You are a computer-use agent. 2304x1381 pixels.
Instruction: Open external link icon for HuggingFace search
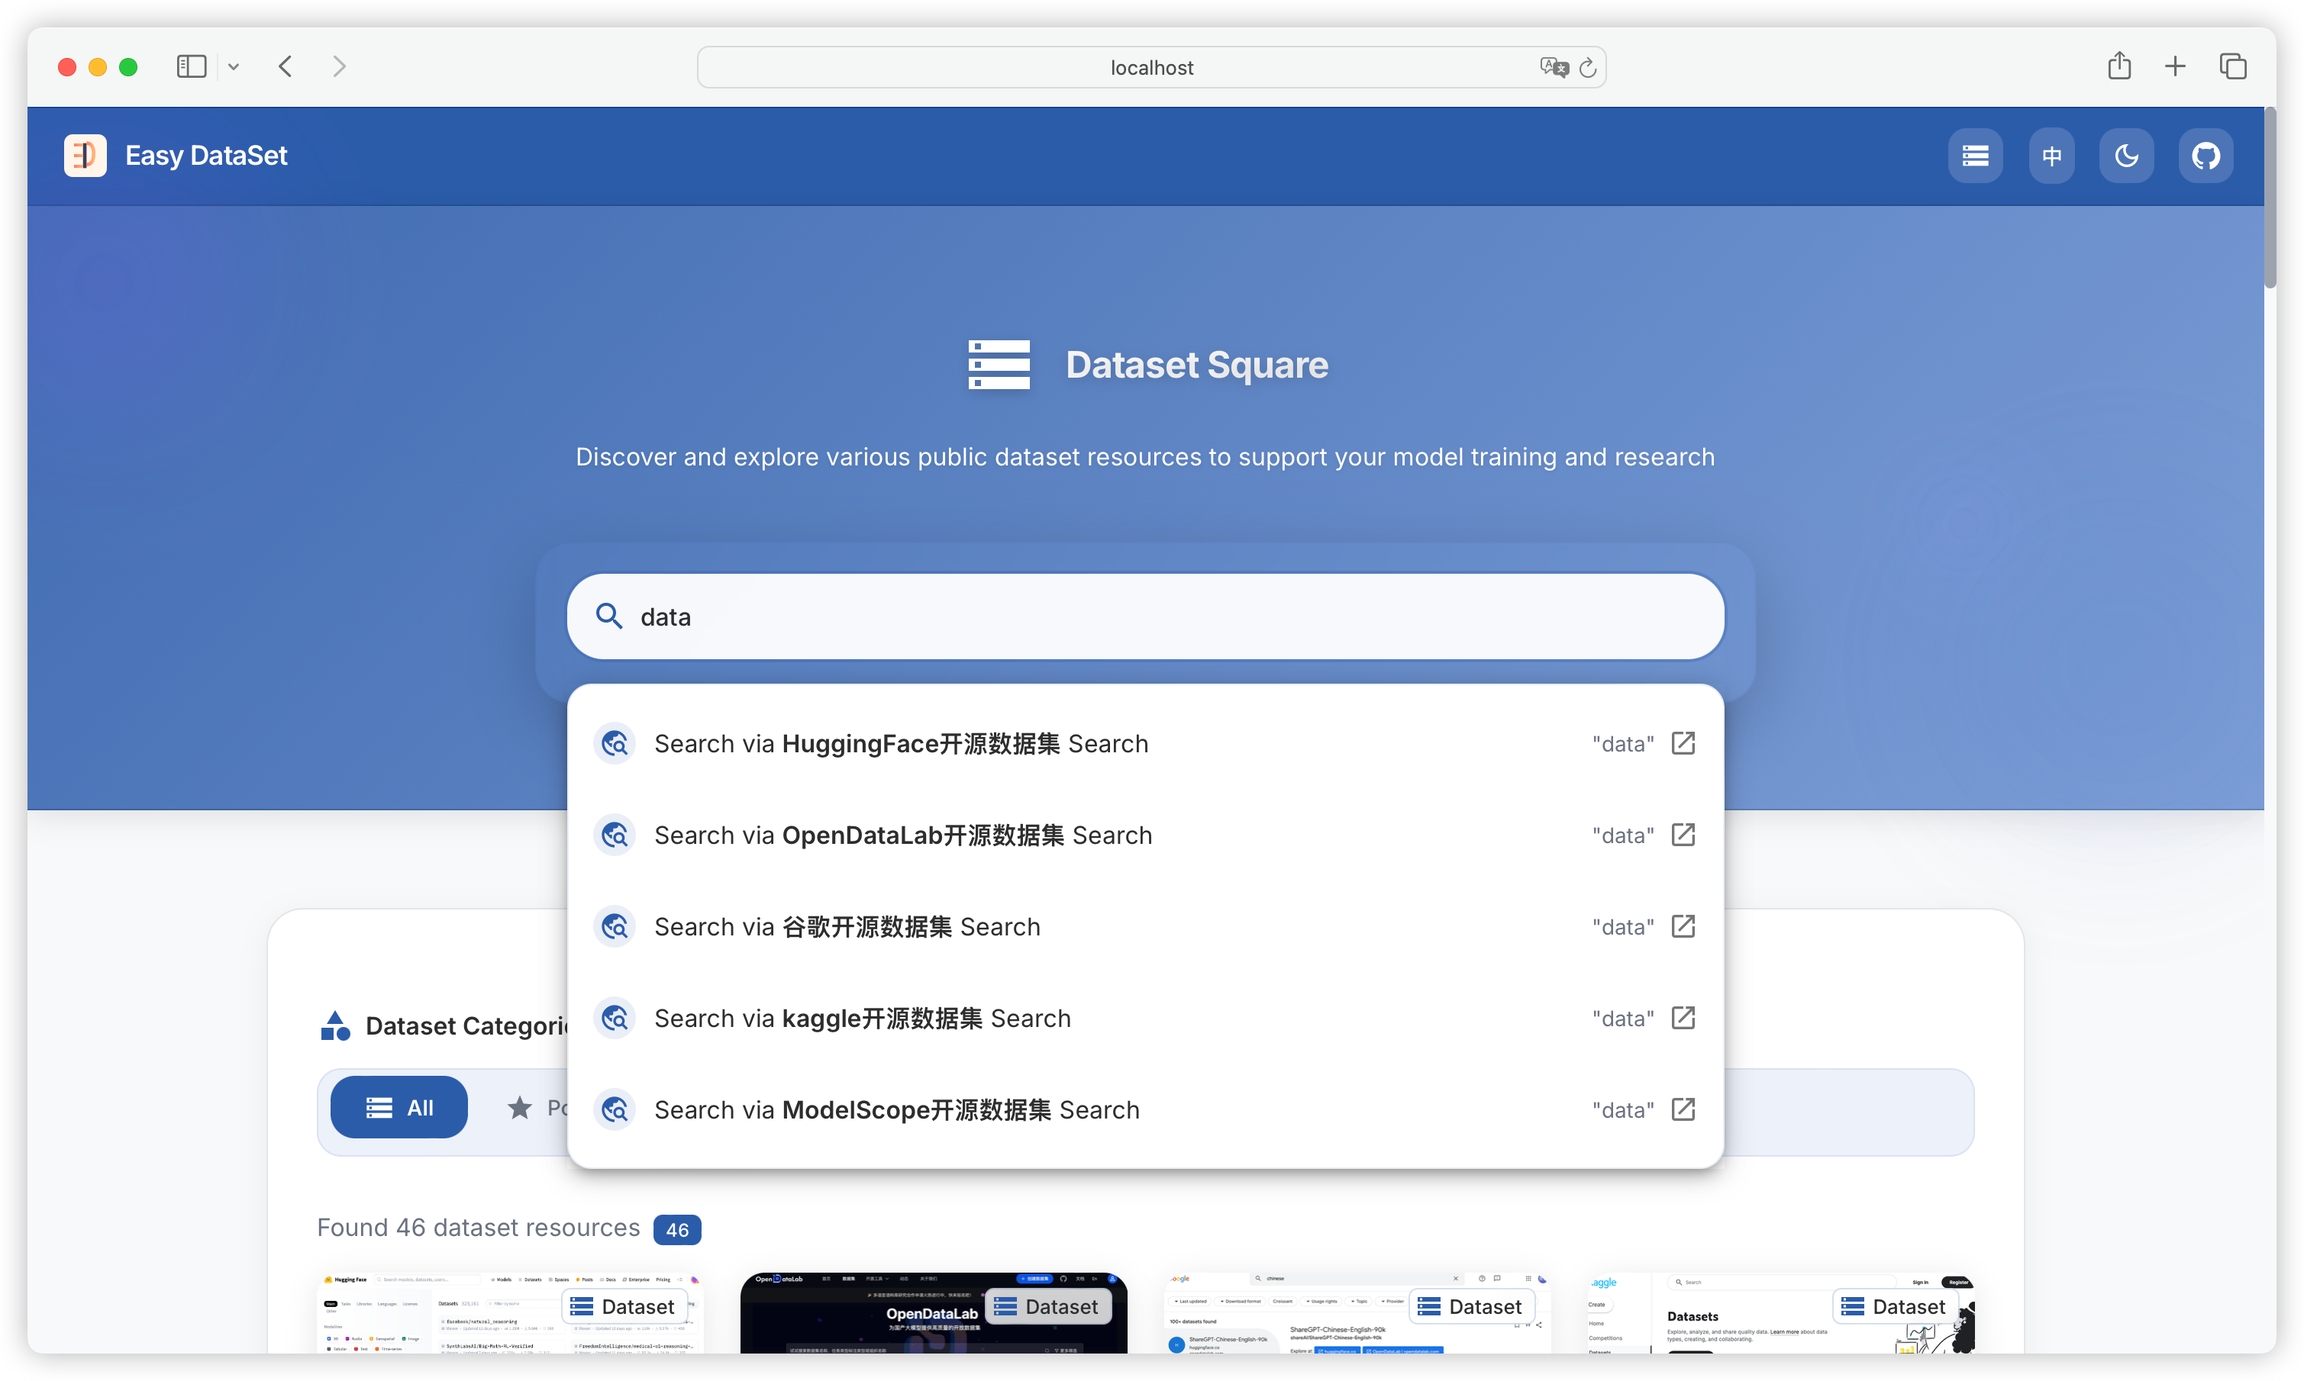click(x=1683, y=743)
